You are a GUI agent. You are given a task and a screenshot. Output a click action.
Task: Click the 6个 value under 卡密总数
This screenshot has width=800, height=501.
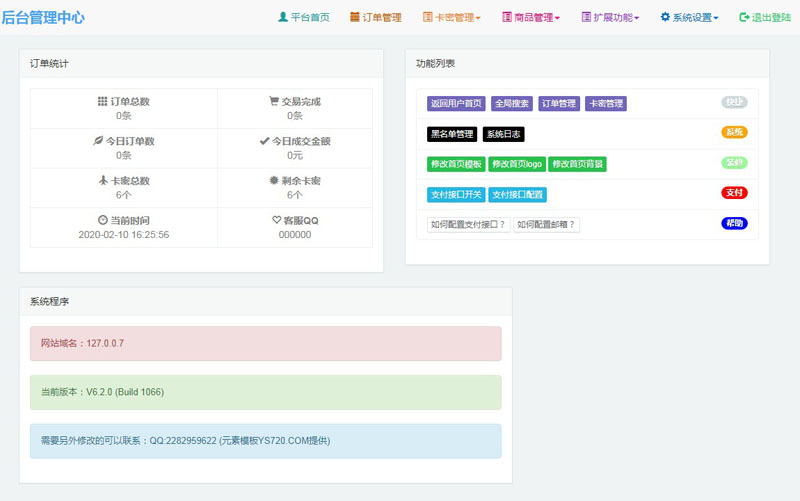point(123,195)
